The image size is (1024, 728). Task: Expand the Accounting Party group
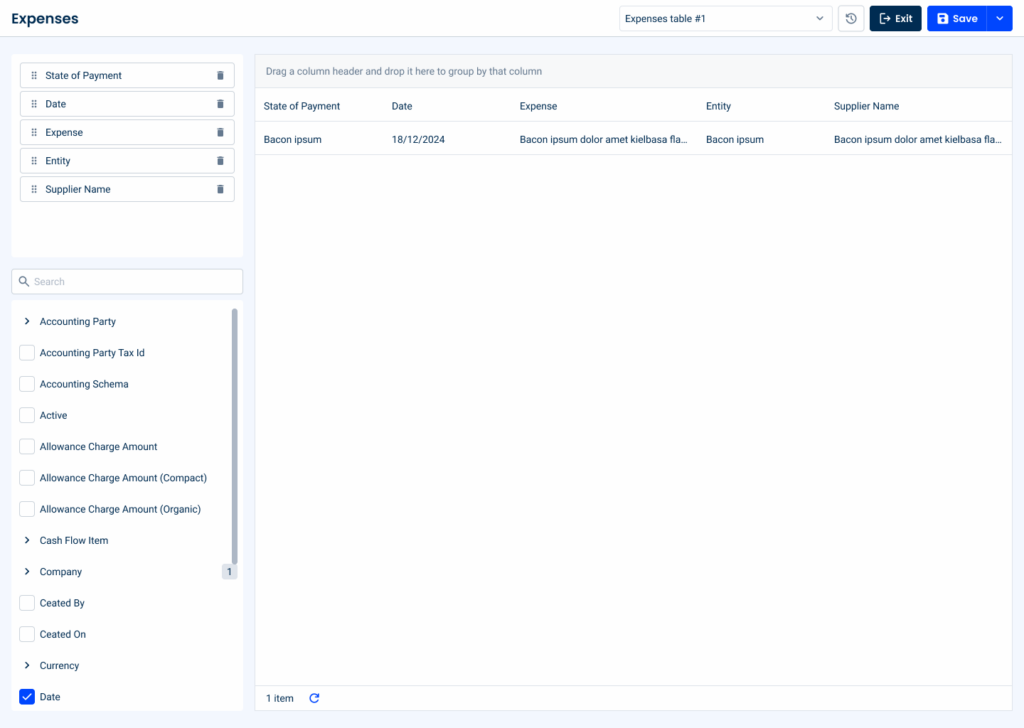tap(27, 321)
